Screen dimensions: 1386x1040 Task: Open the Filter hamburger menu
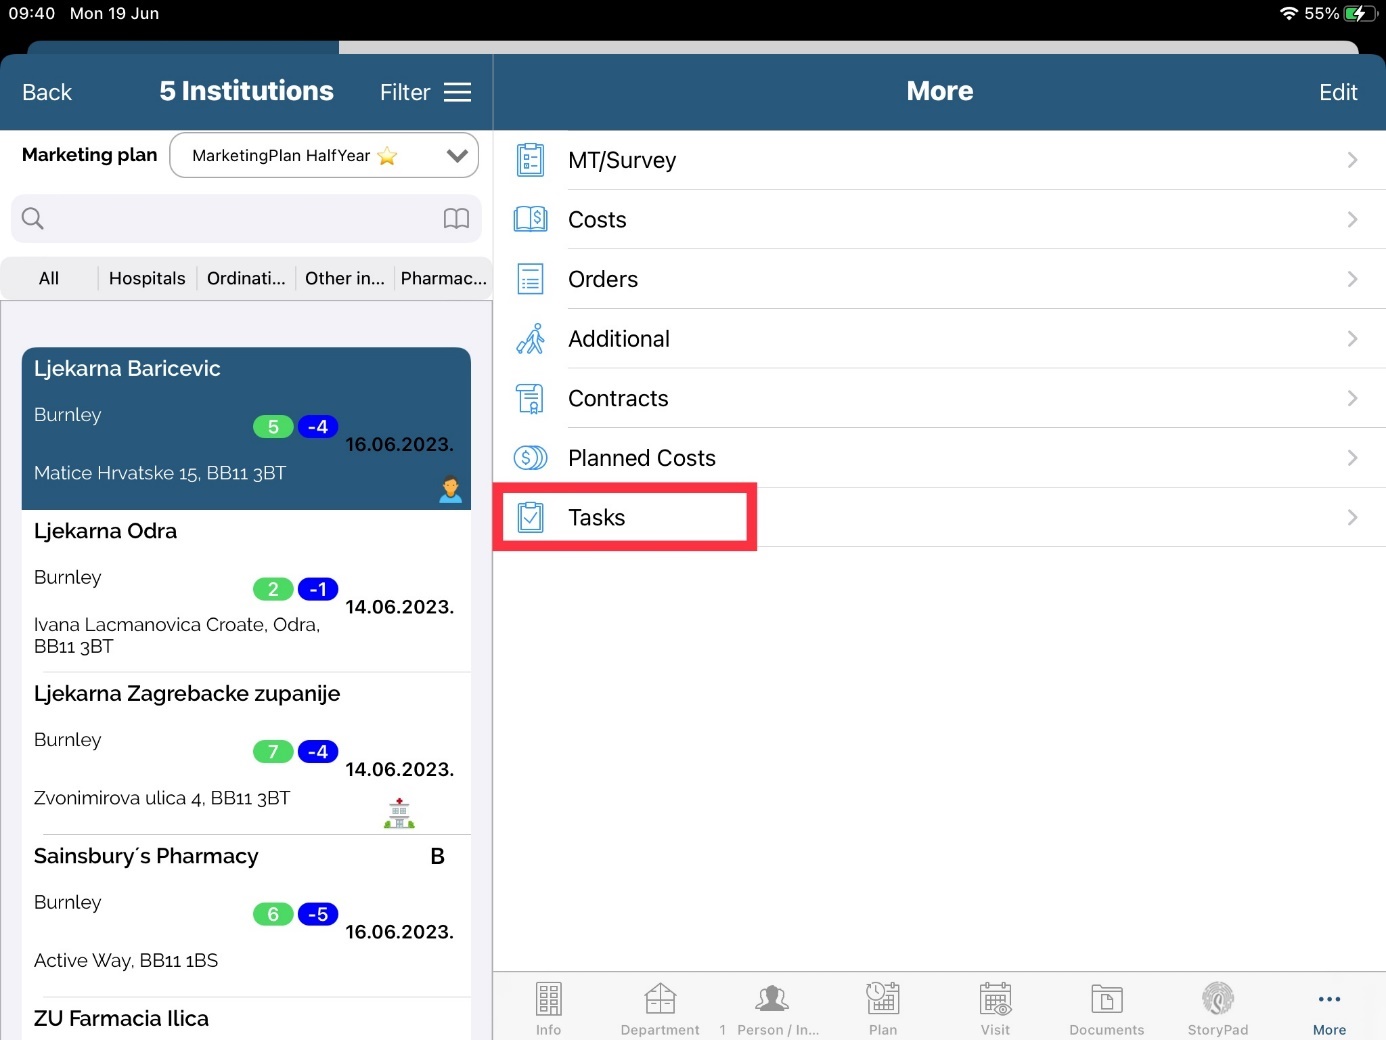[x=457, y=92]
